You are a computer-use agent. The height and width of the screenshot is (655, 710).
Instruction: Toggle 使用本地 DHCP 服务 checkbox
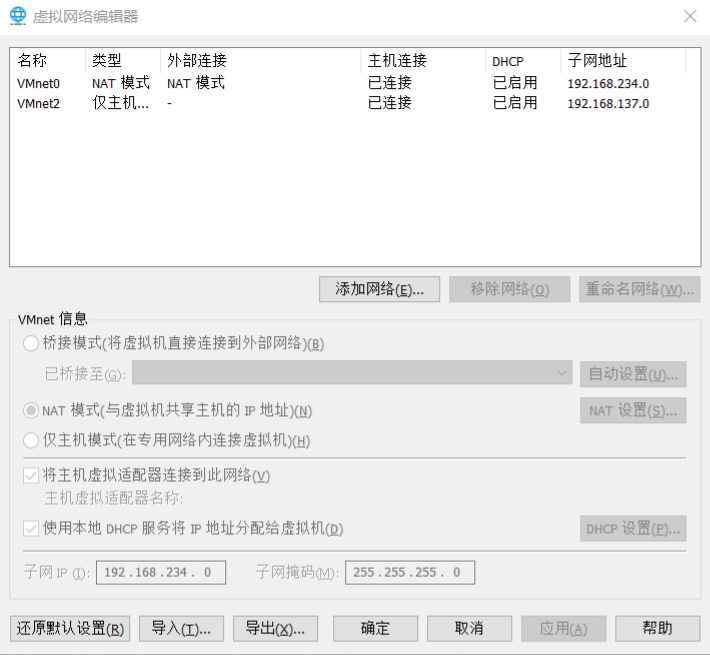click(30, 528)
